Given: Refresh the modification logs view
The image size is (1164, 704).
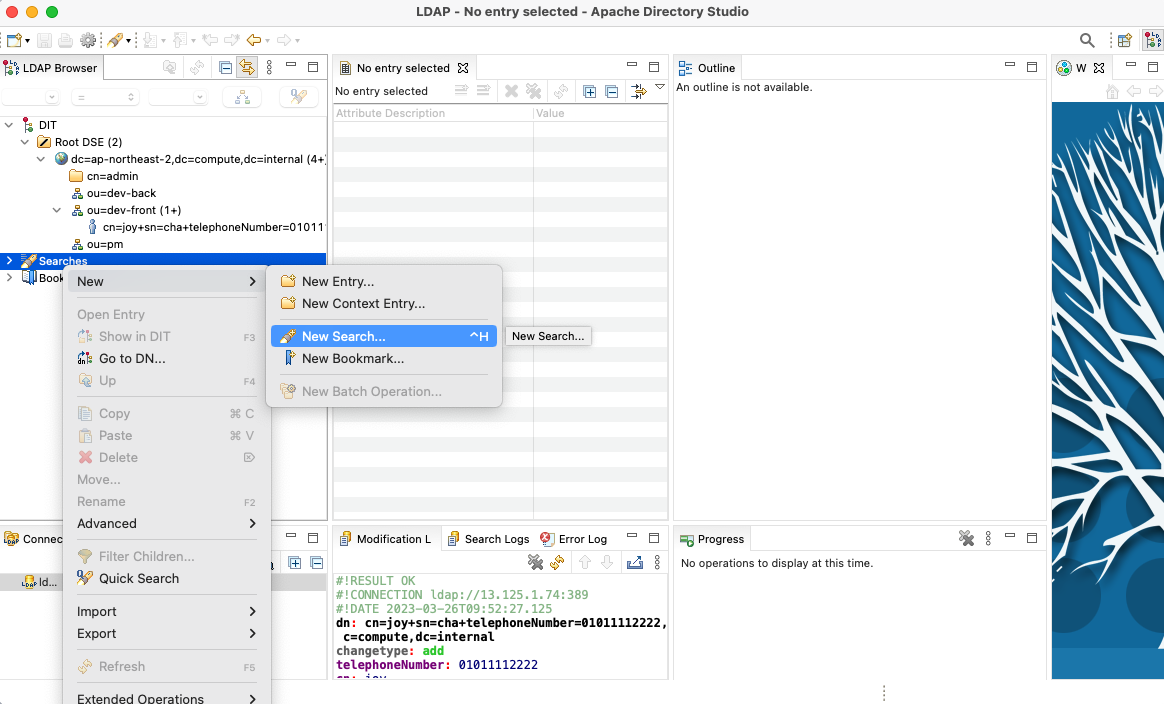Looking at the screenshot, I should pyautogui.click(x=557, y=562).
